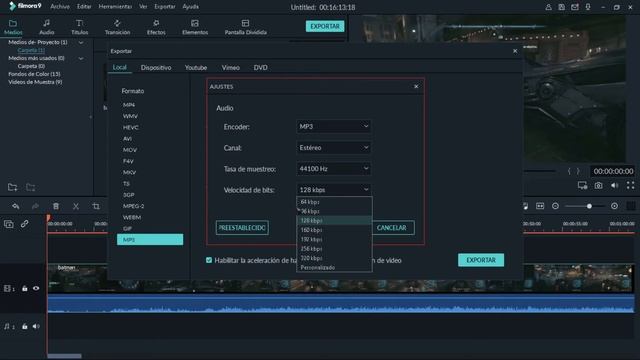
Task: Click the crop icon in timeline toolbar
Action: point(96,206)
